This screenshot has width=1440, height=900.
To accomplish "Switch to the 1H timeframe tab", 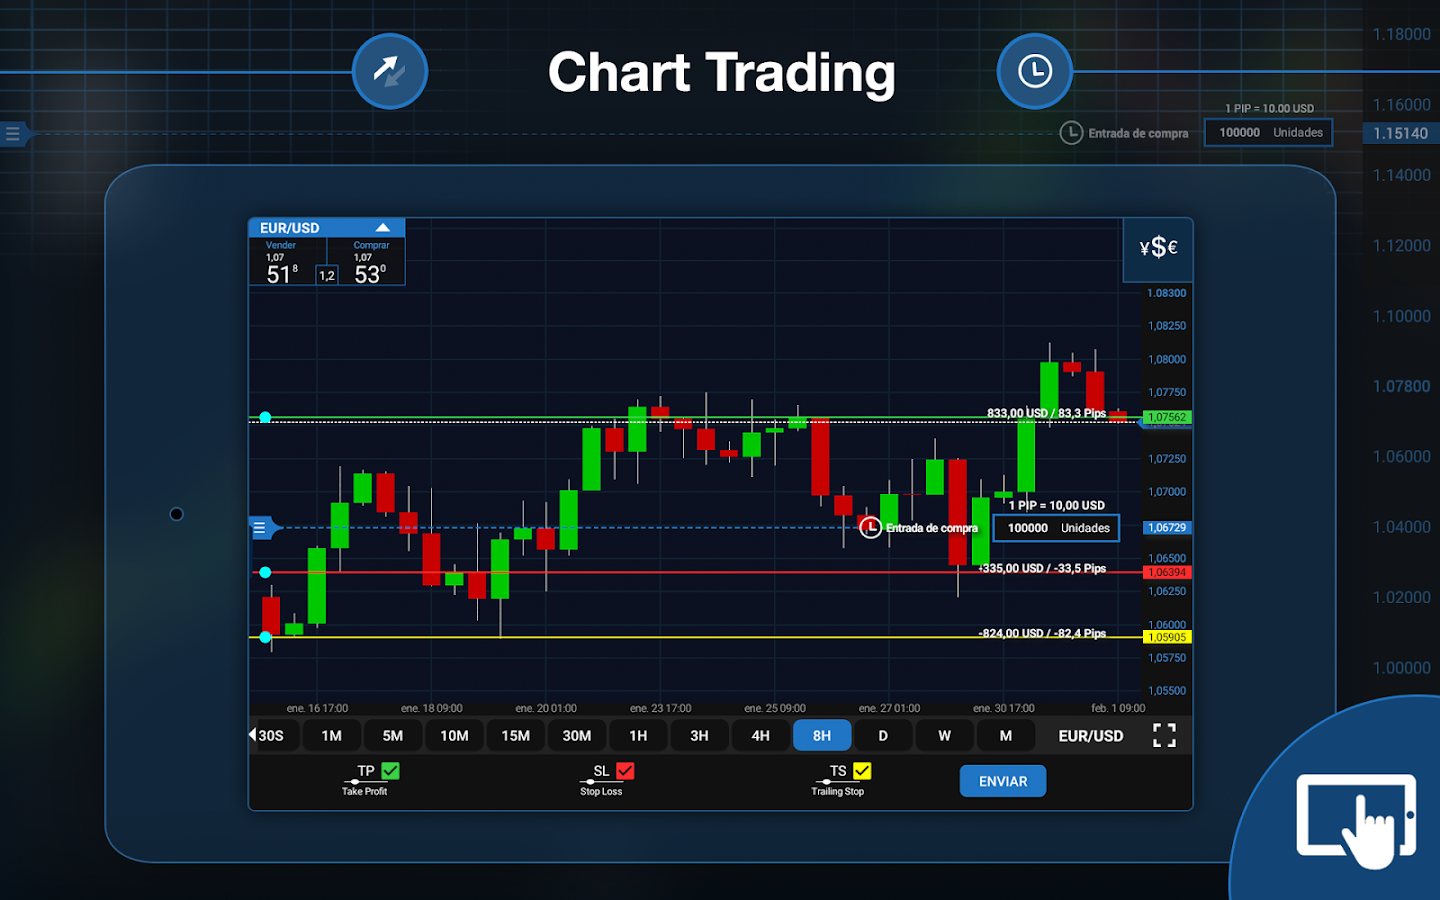I will (638, 735).
